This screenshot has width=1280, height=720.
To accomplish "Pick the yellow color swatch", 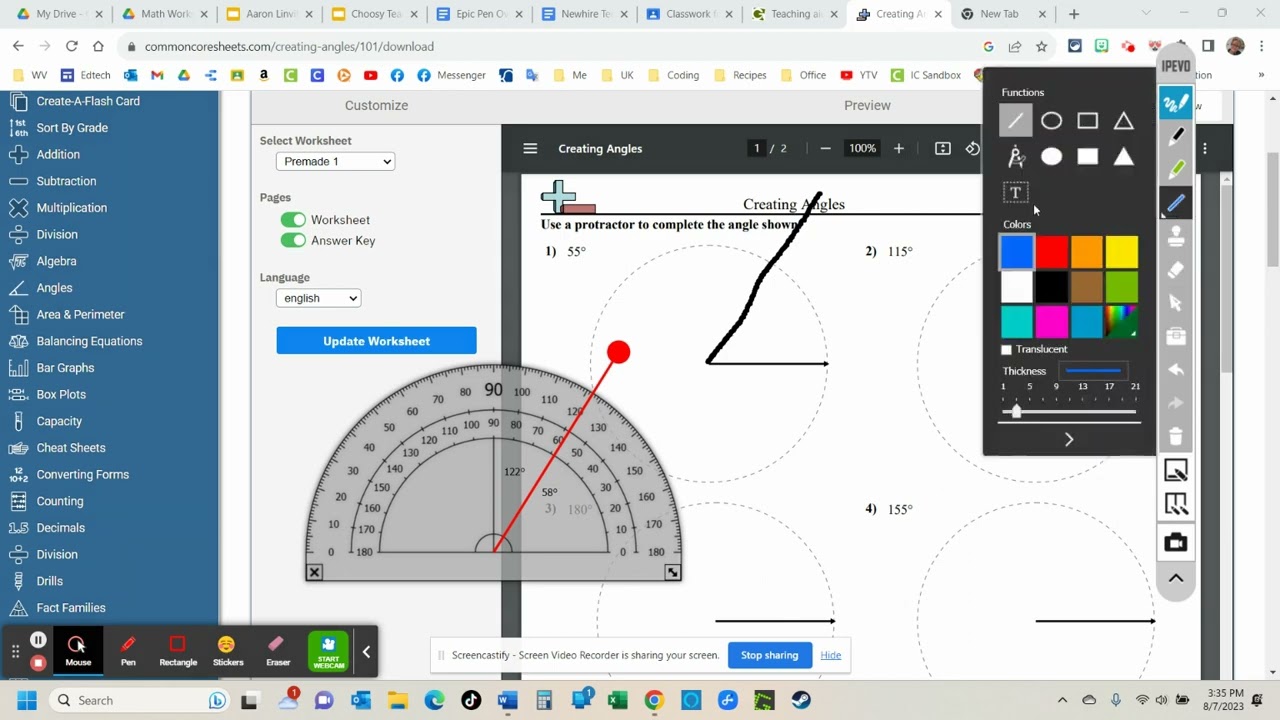I will (1122, 252).
